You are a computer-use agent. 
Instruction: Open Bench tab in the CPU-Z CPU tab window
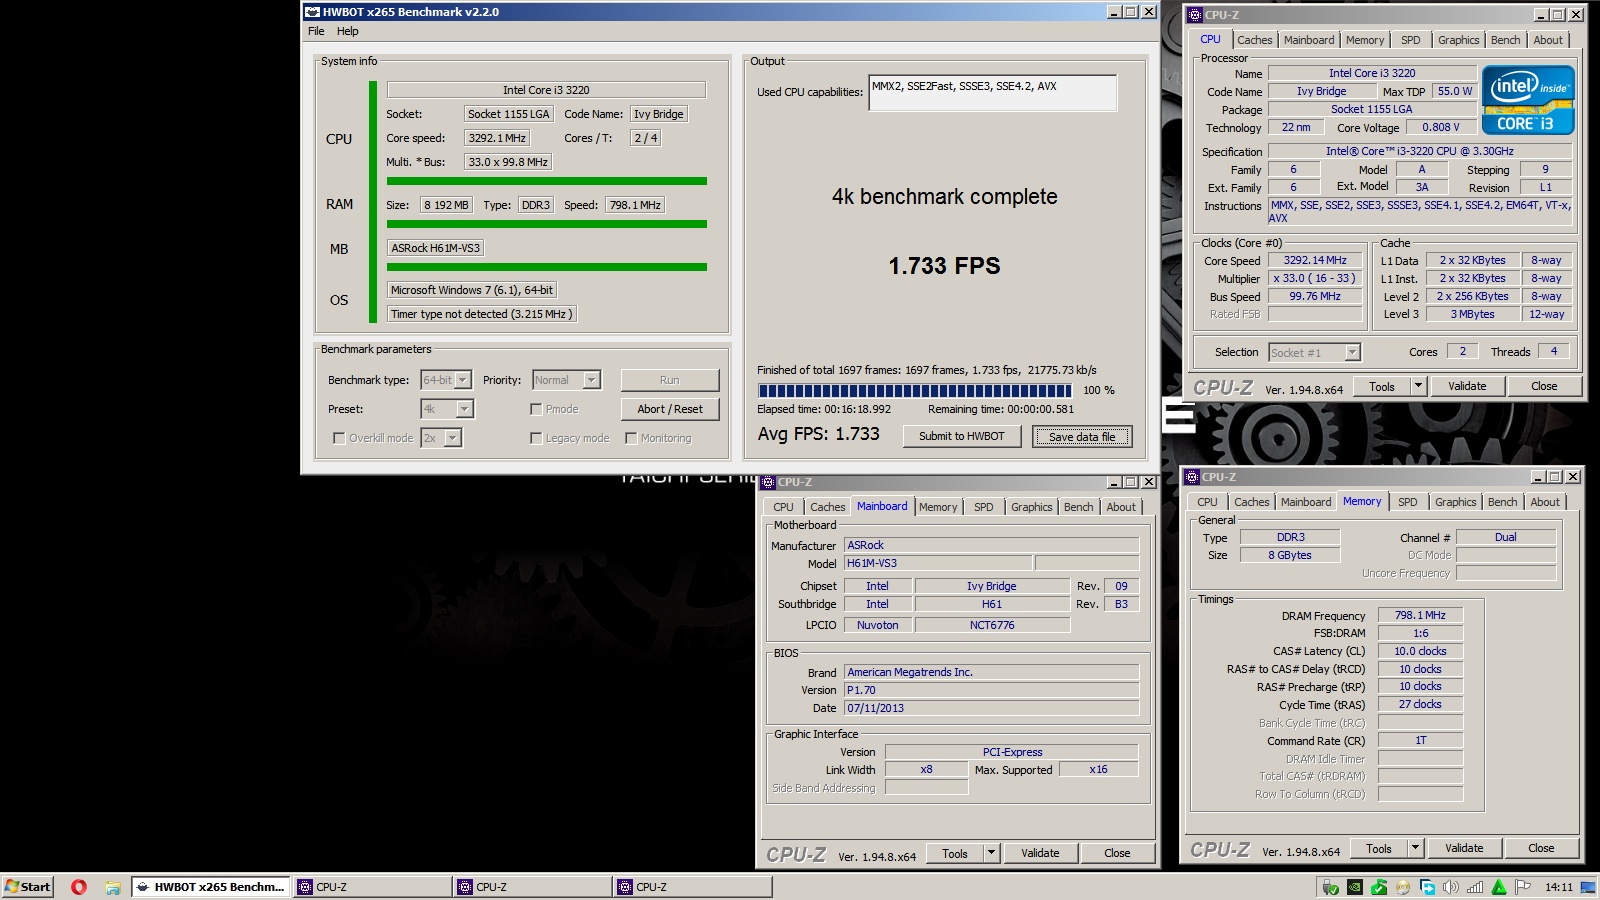click(1505, 40)
